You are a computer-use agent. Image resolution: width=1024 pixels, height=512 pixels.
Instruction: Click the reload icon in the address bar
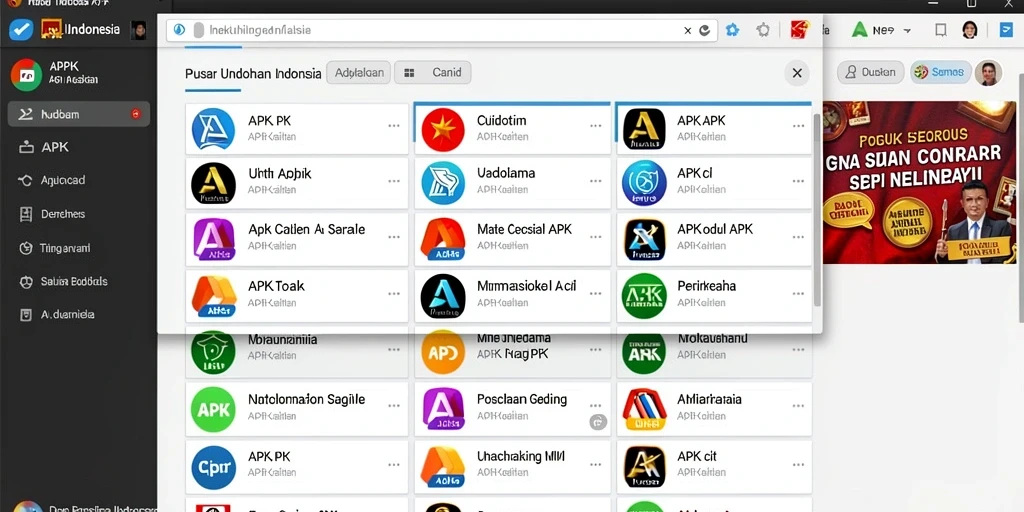(x=705, y=30)
